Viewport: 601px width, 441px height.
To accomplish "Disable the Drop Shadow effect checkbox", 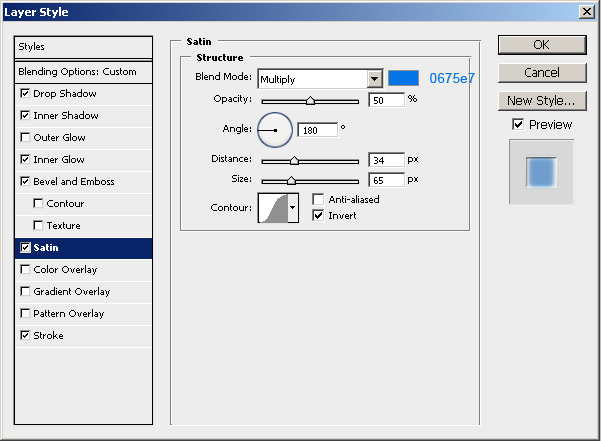I will (25, 94).
